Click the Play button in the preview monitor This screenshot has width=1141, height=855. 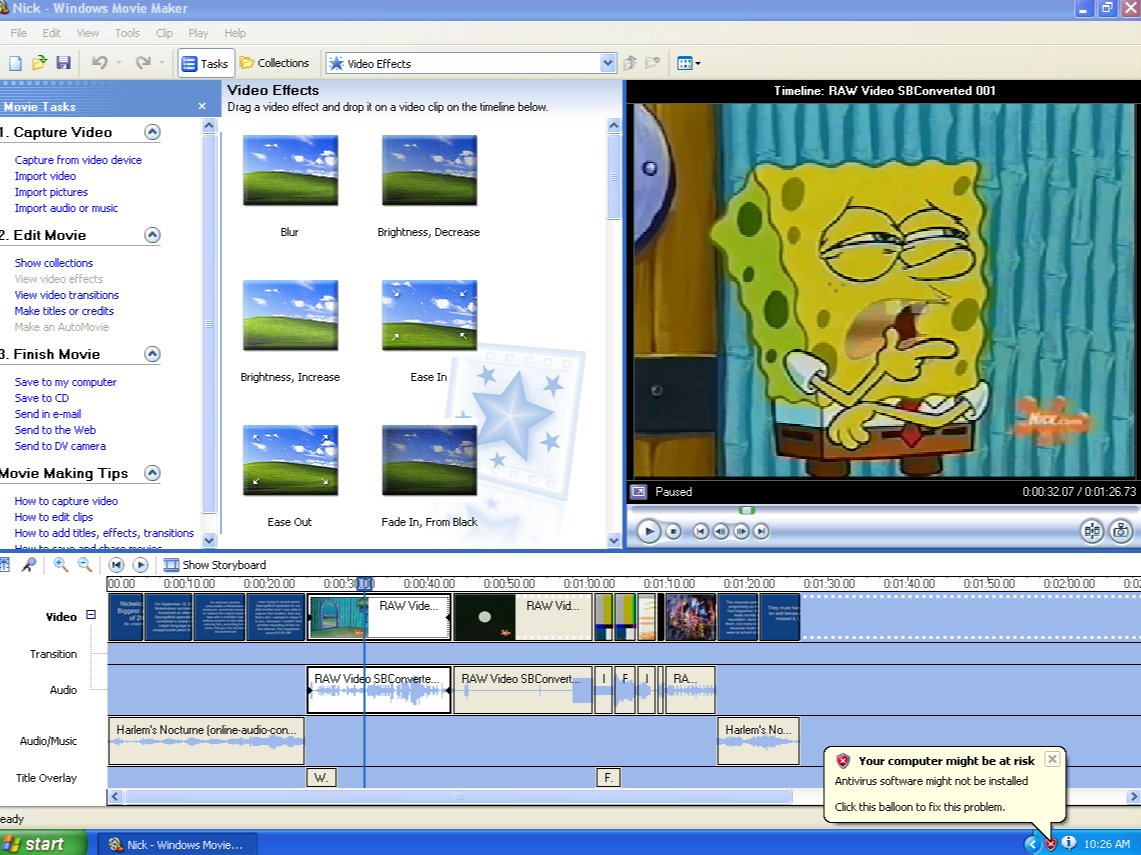point(648,532)
